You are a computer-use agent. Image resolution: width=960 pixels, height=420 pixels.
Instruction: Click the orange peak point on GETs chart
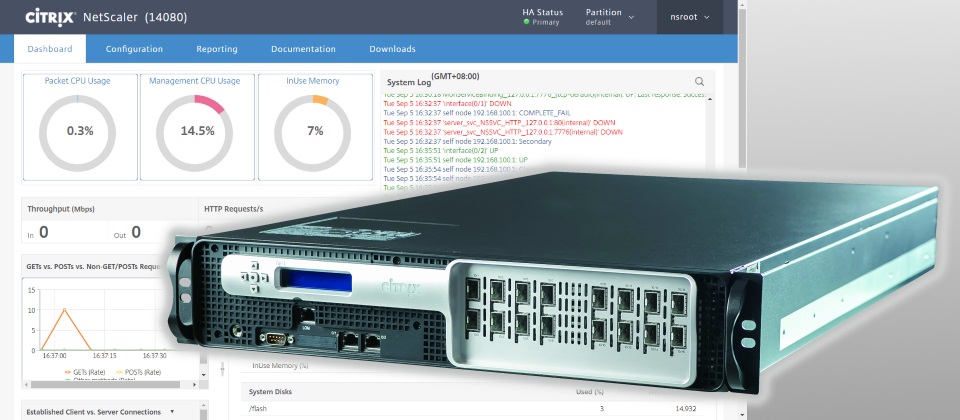(65, 310)
